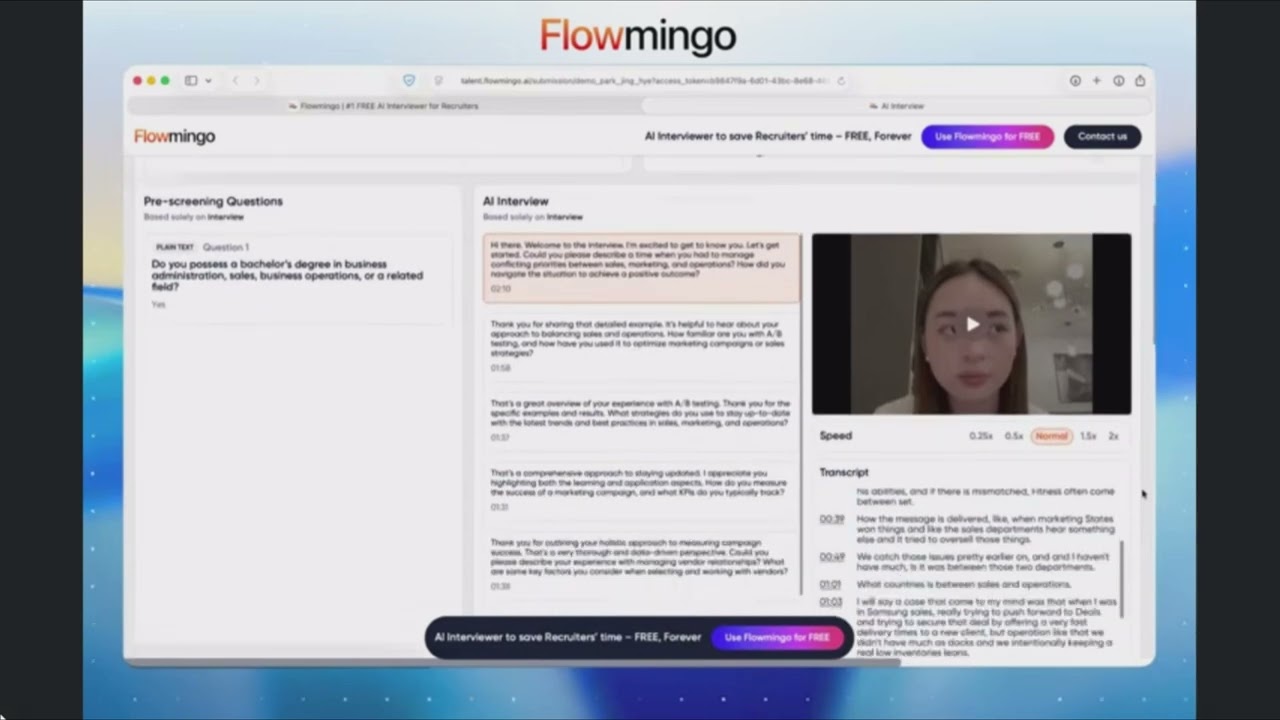The image size is (1280, 720).
Task: Click the Flowmingo logo in page header
Action: [175, 136]
